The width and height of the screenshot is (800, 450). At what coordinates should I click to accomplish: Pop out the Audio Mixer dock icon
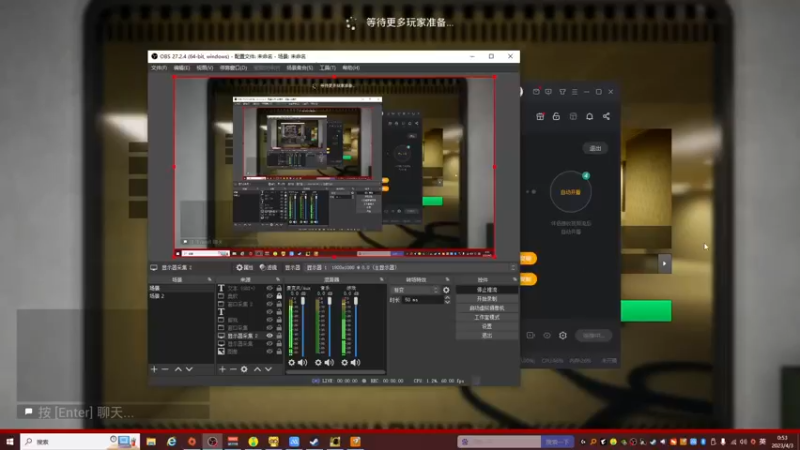pyautogui.click(x=382, y=280)
